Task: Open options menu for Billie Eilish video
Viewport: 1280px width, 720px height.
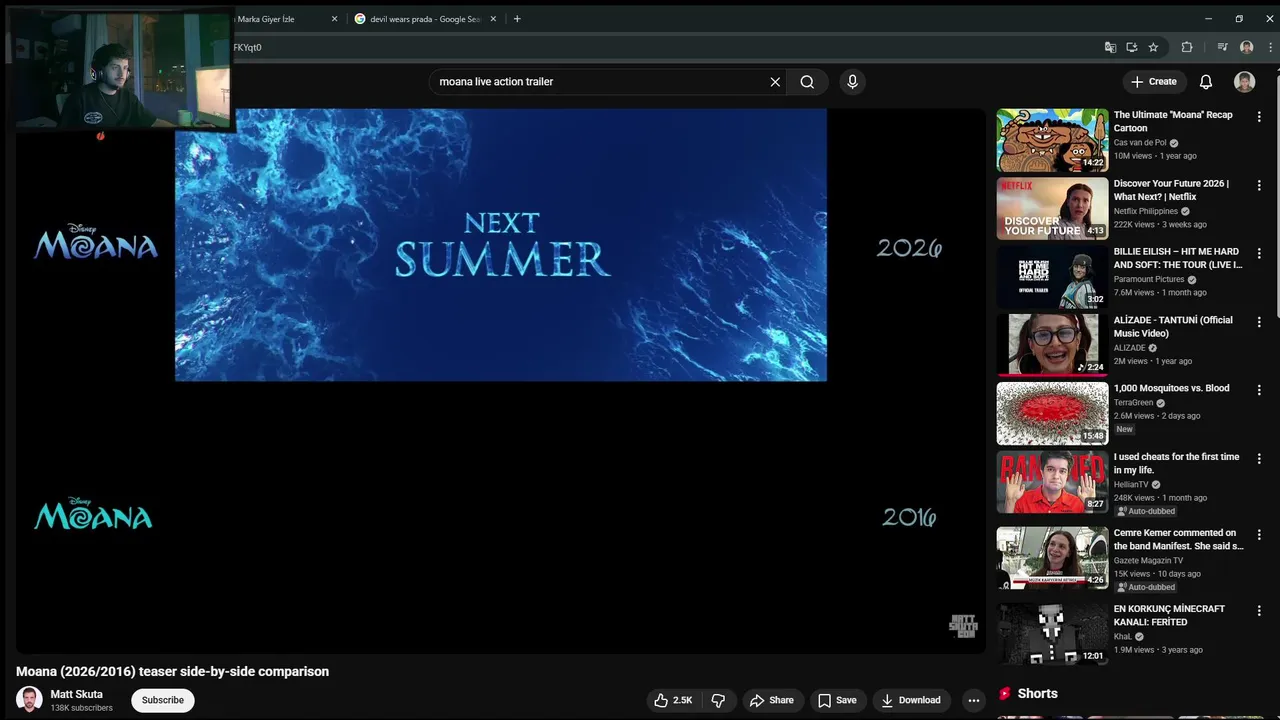Action: pos(1259,253)
